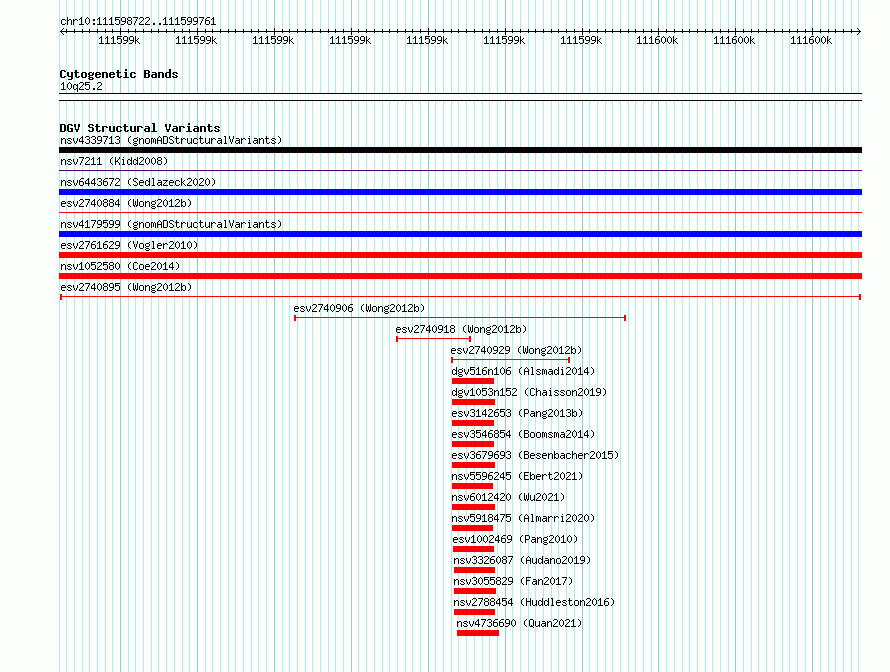Select nsv6012420 (Wu2021) label

tap(508, 497)
